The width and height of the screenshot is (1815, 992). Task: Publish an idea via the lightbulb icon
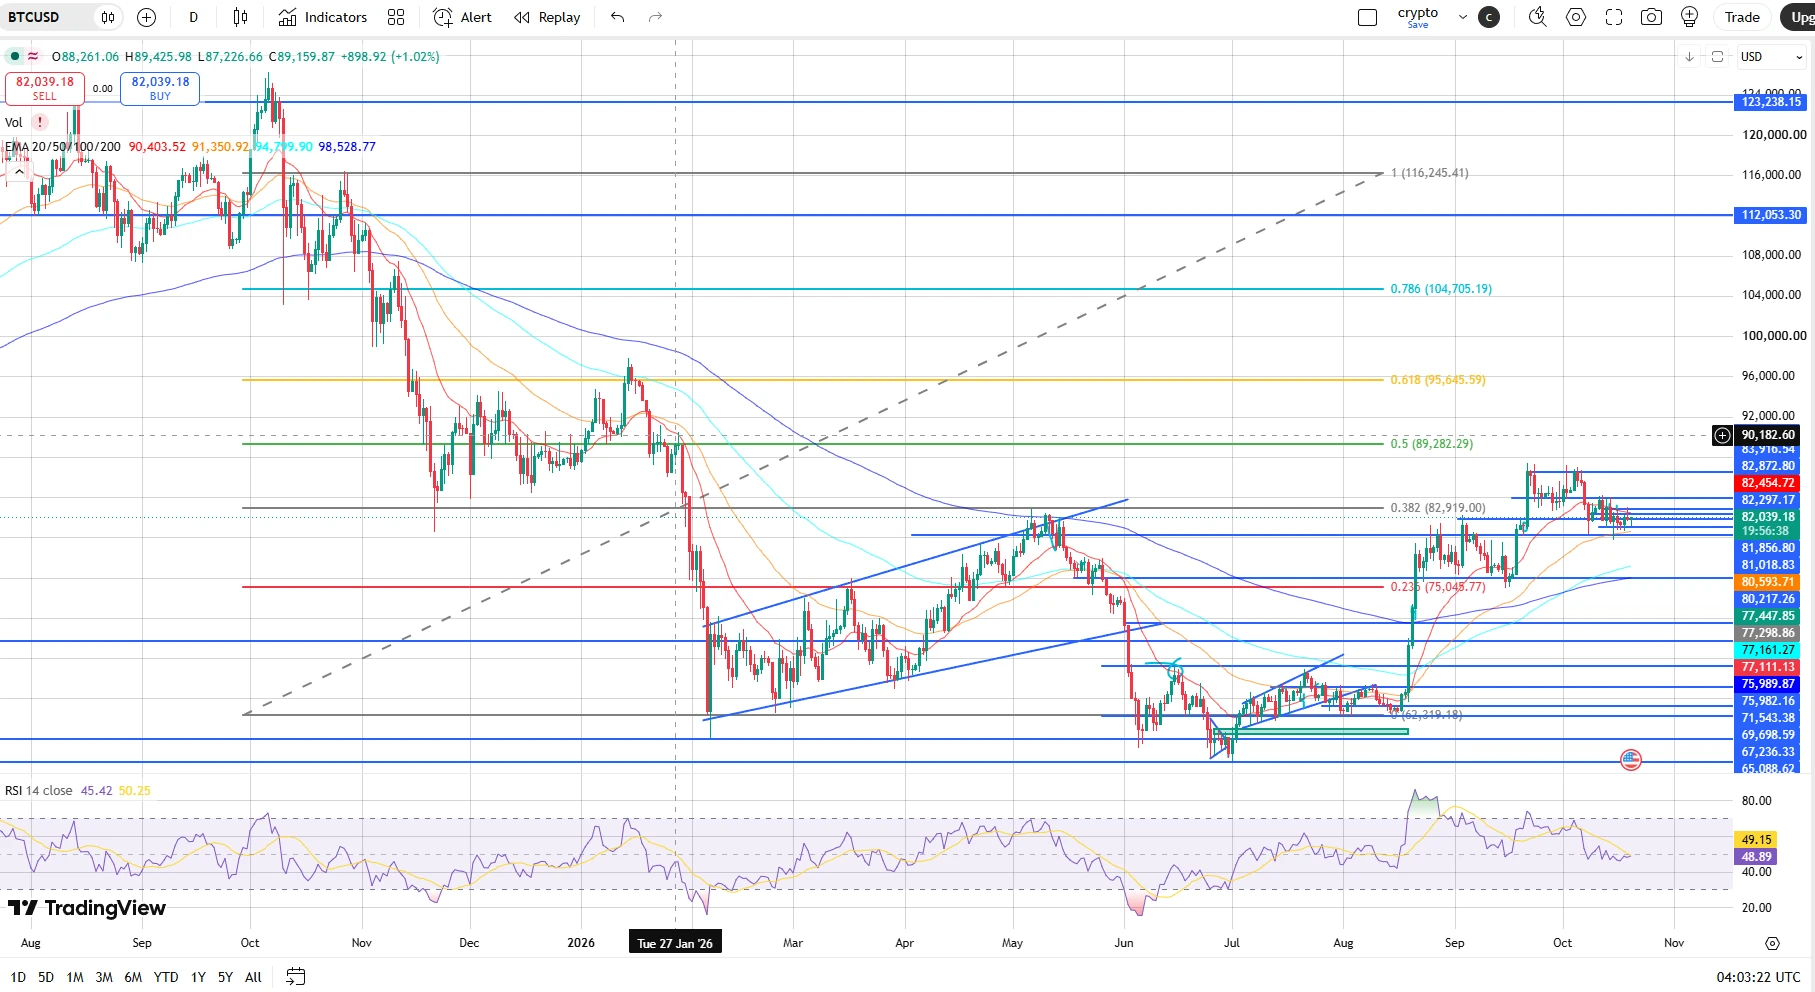click(x=1690, y=17)
